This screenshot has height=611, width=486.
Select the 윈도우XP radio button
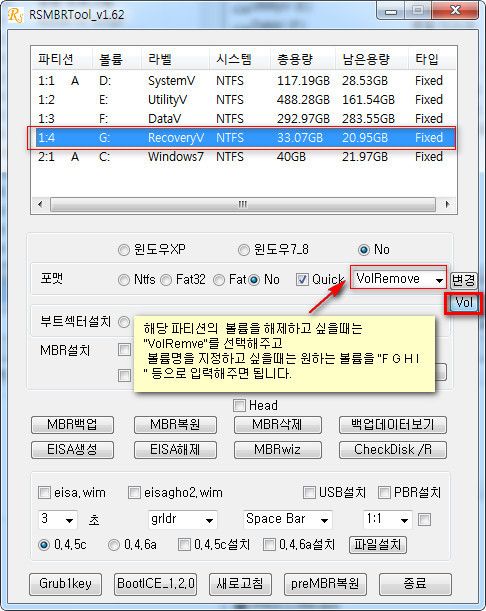click(124, 250)
